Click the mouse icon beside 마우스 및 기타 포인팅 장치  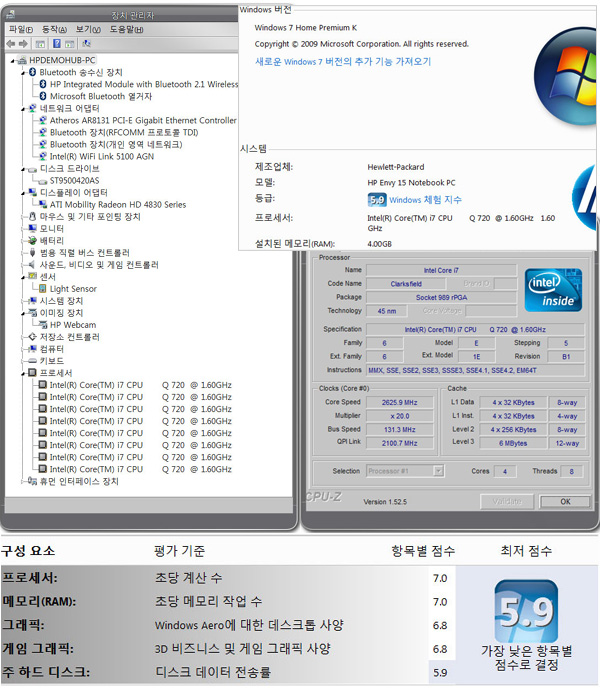click(x=32, y=216)
